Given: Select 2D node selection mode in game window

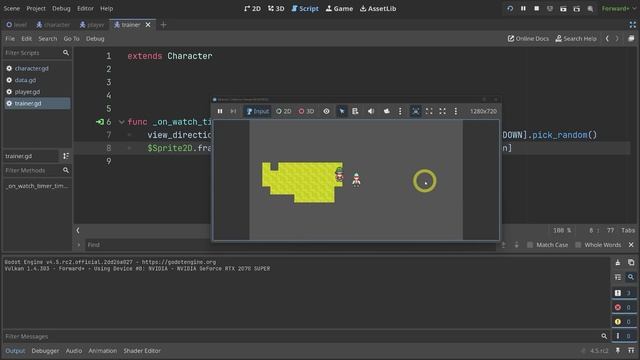Looking at the screenshot, I should coord(284,111).
